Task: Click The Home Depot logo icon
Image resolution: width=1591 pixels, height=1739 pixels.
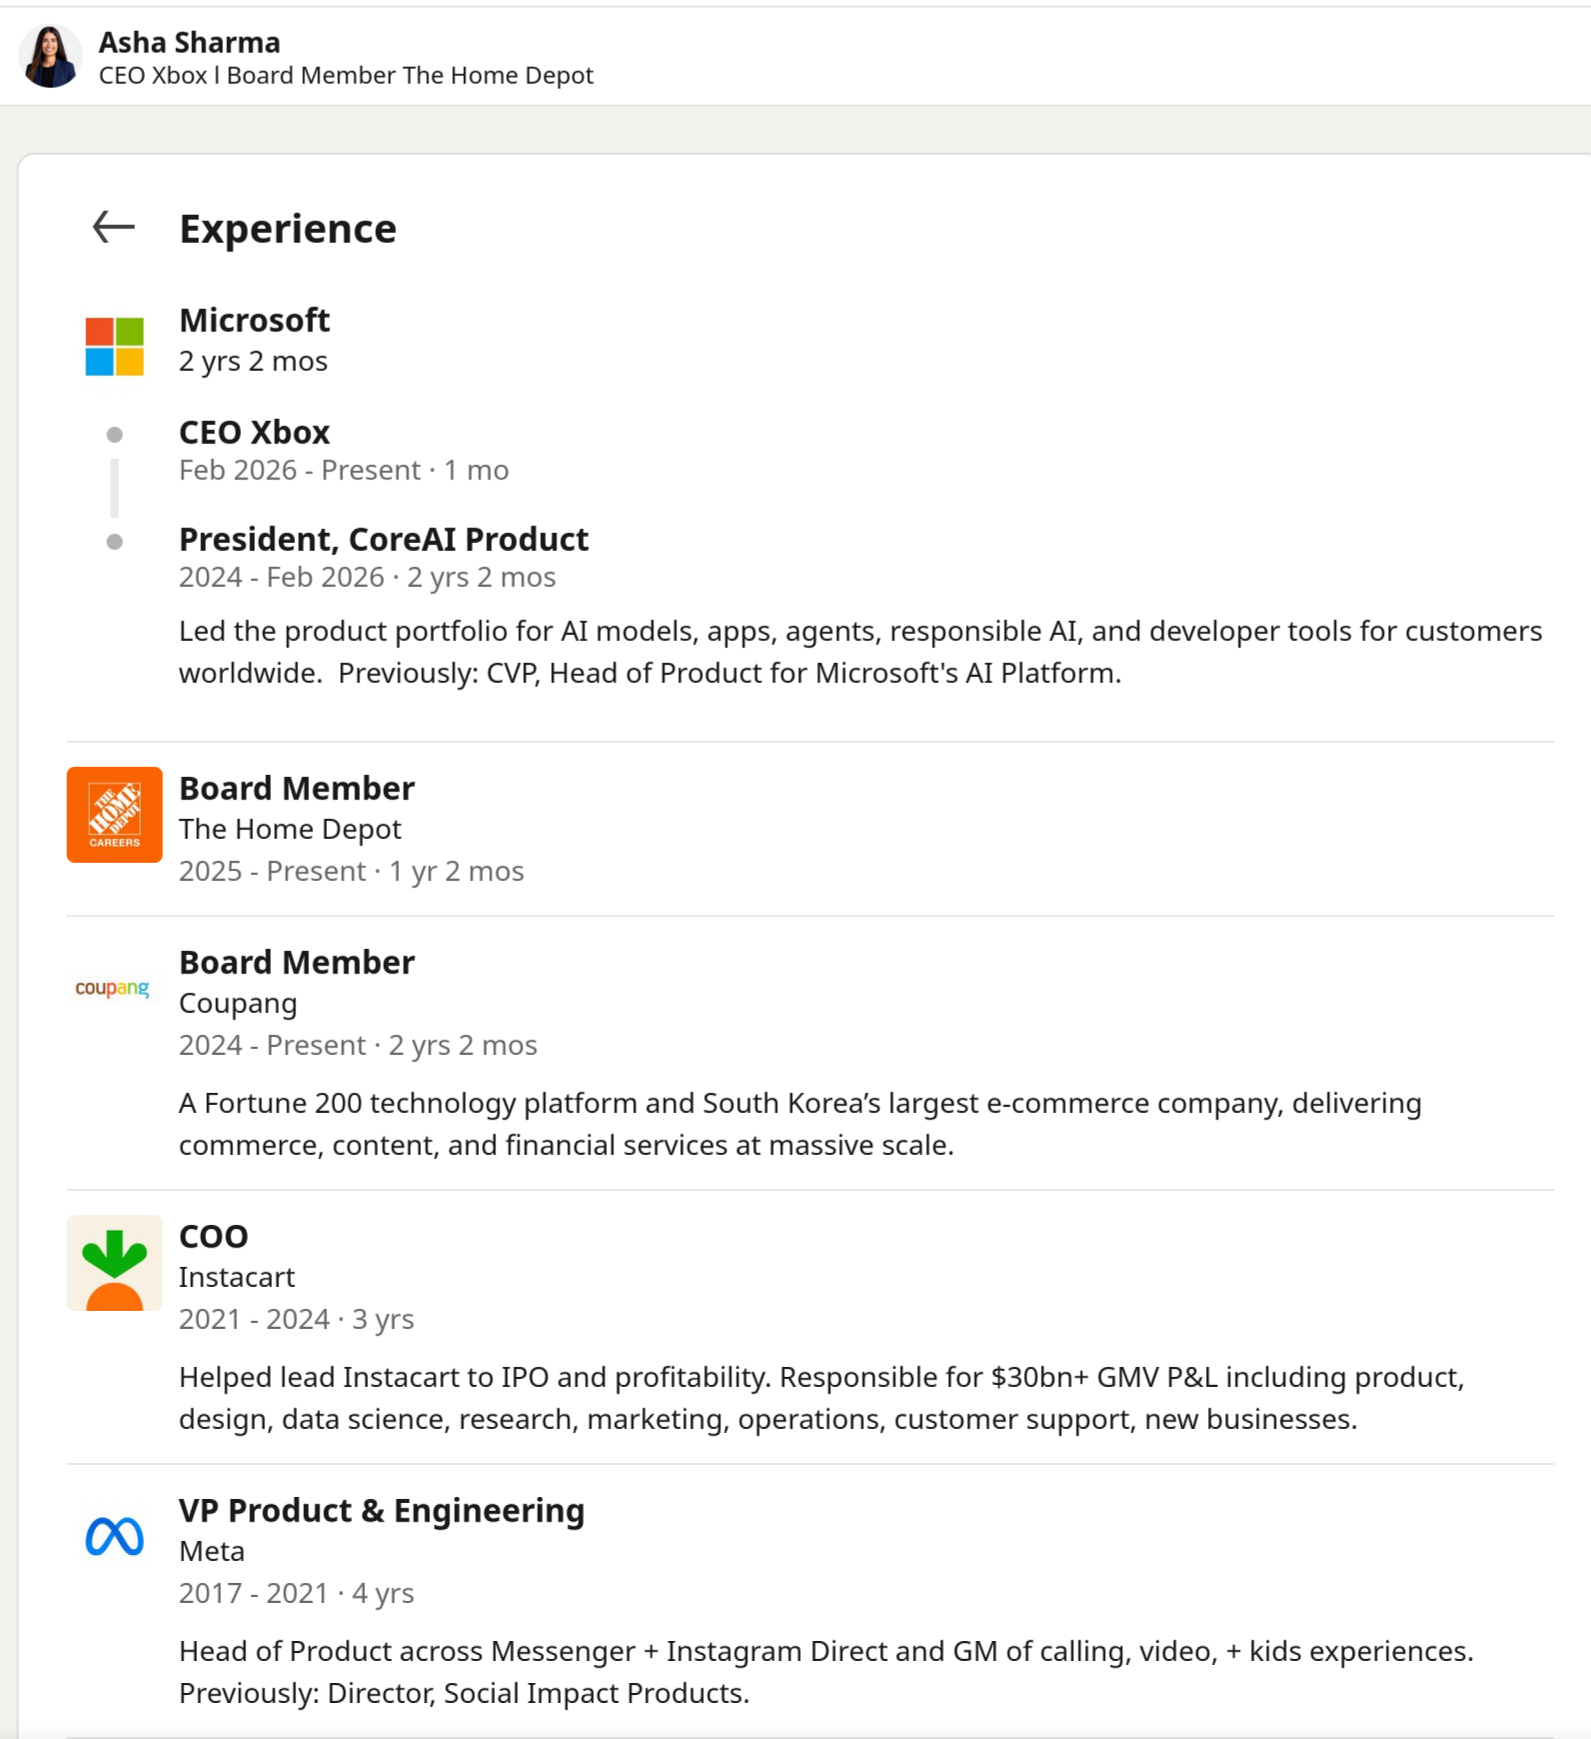Action: [114, 814]
